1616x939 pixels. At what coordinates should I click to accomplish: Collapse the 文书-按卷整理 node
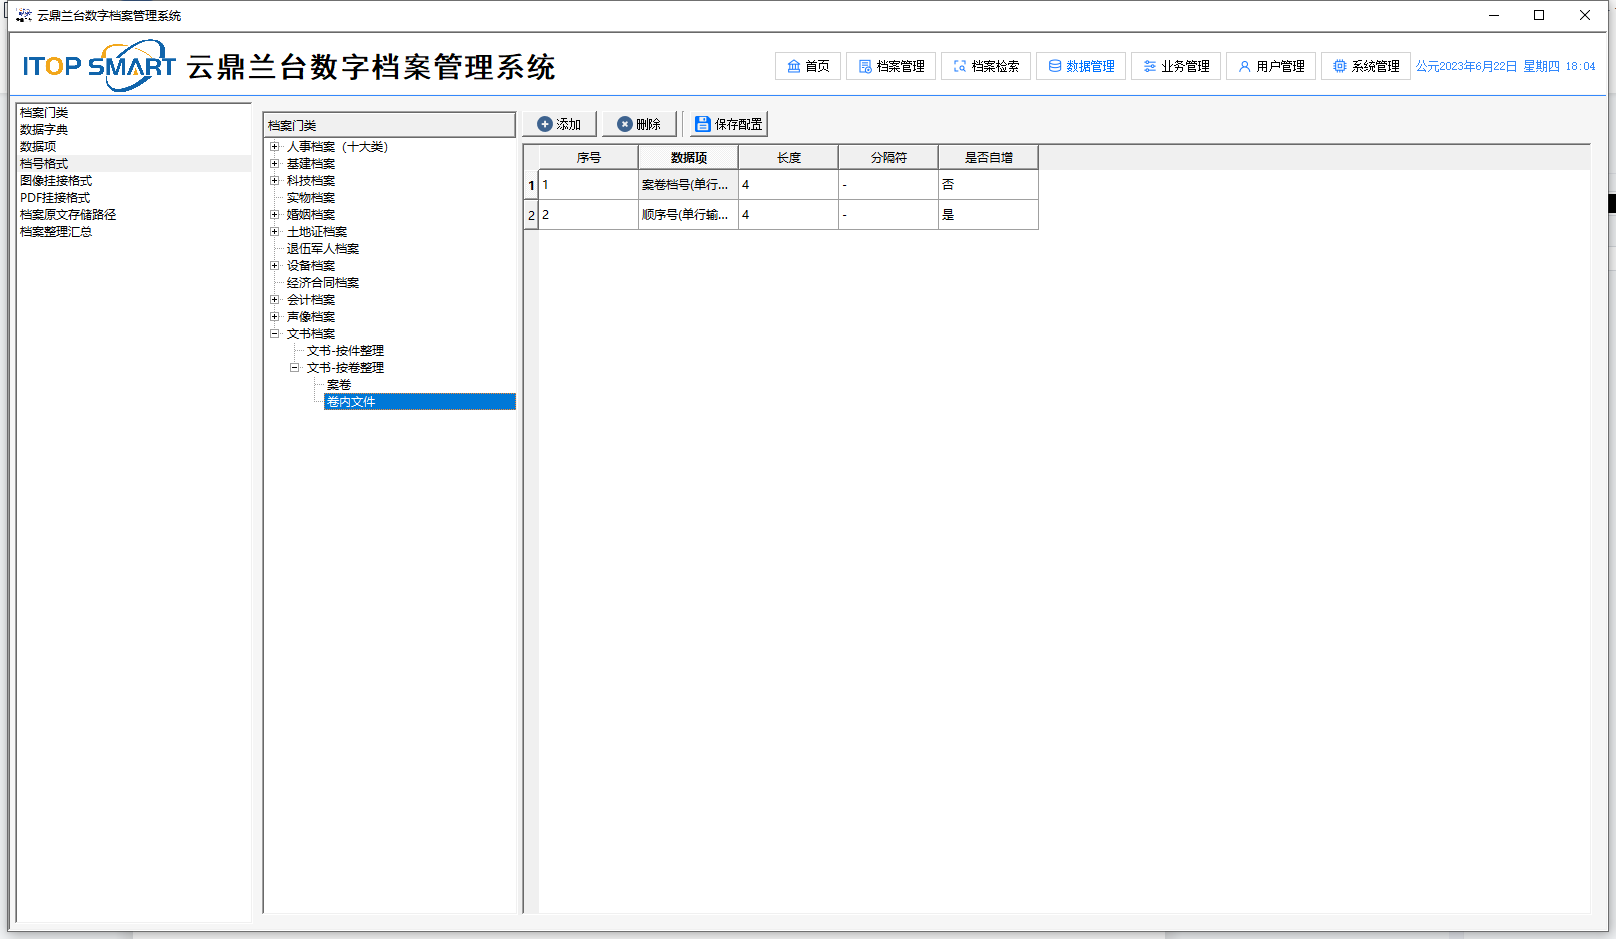point(295,368)
